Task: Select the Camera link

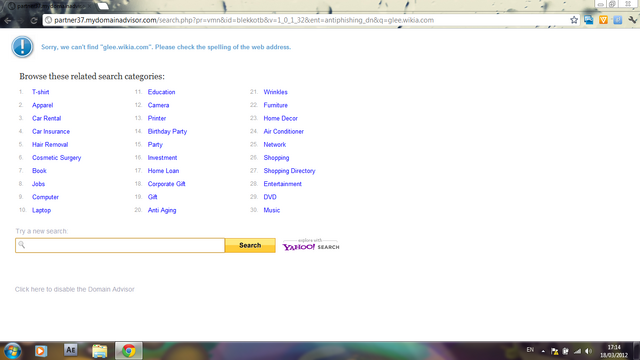Action: click(158, 105)
